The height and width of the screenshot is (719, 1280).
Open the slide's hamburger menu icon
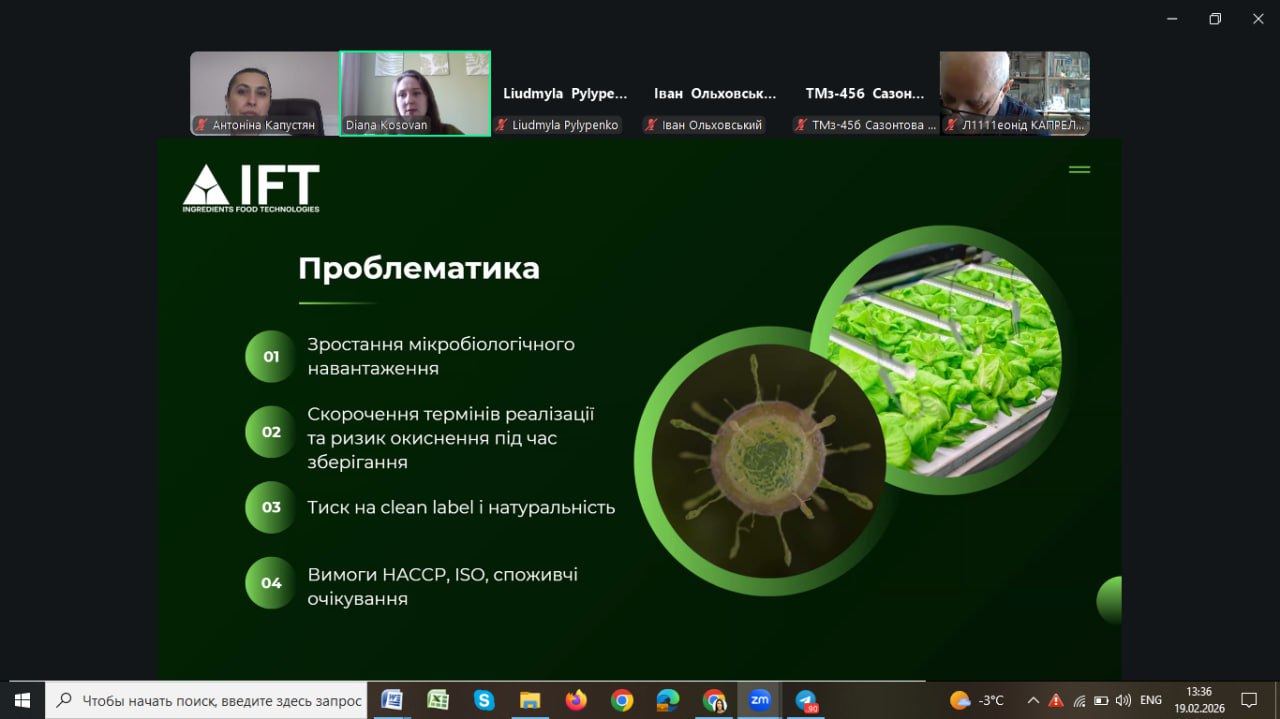point(1079,170)
